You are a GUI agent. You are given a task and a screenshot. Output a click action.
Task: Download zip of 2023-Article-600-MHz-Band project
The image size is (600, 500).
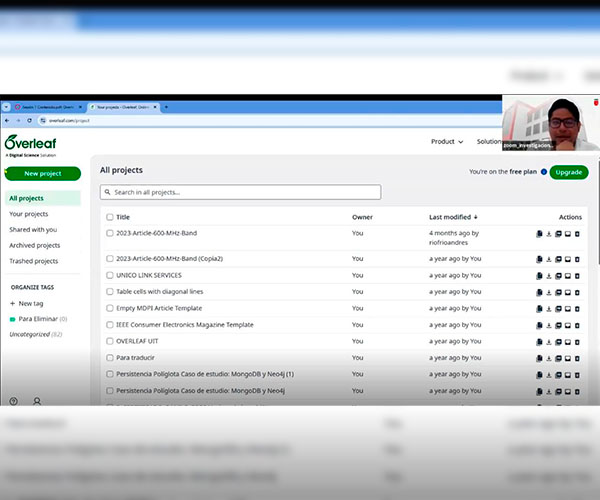[x=549, y=234]
